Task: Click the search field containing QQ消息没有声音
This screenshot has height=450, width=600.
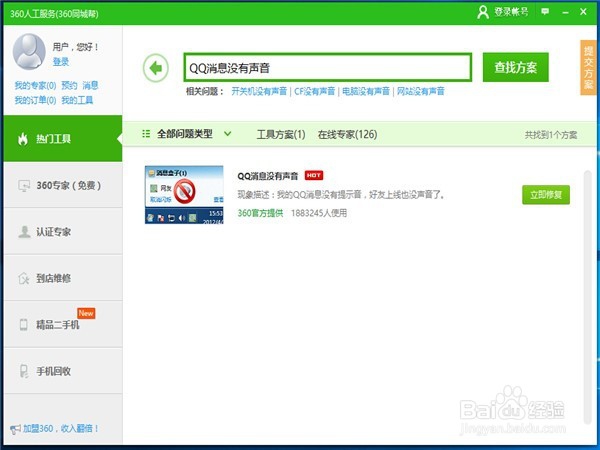Action: (328, 67)
